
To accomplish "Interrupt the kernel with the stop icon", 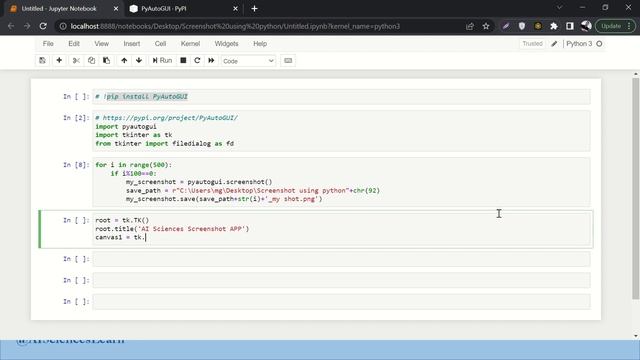I will pos(183,60).
